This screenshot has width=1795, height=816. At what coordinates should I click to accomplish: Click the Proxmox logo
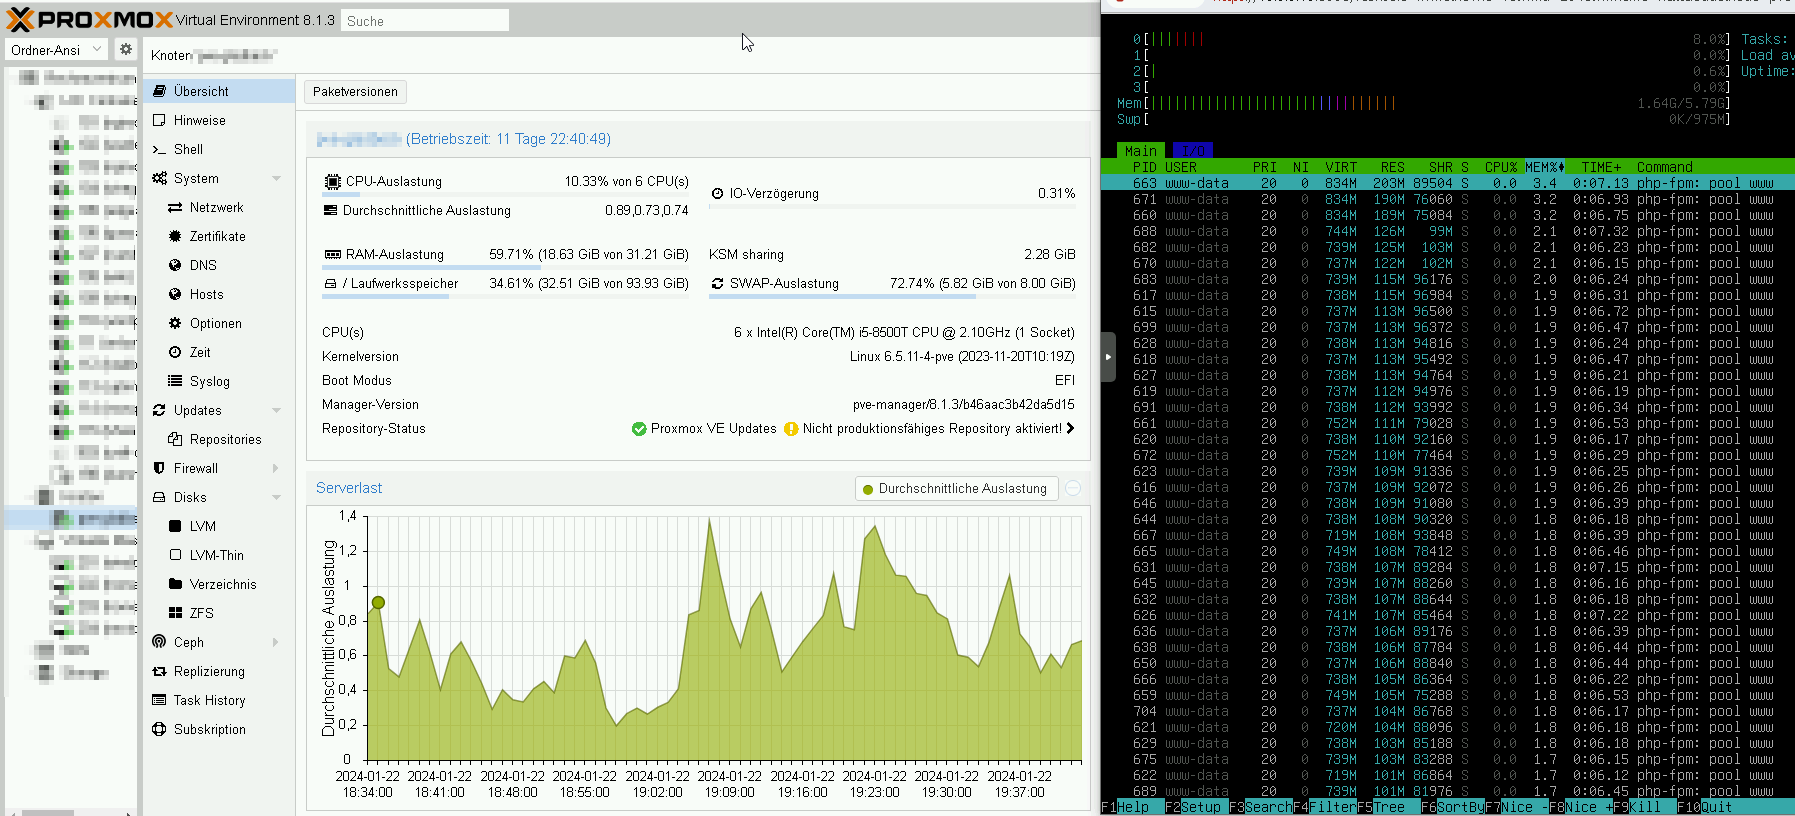(89, 19)
